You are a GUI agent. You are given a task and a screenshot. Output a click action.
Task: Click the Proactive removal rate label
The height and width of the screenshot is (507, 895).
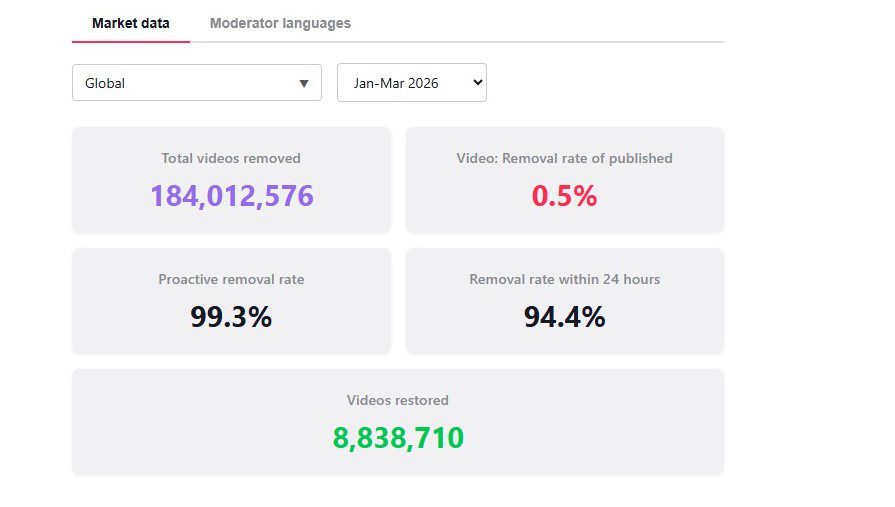point(231,279)
